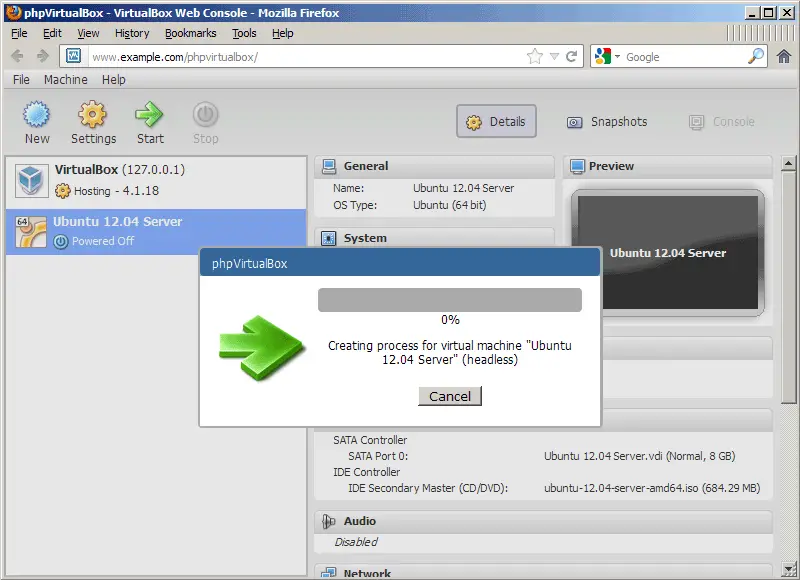The image size is (800, 580).
Task: Open the Firefox Help menu
Action: click(x=283, y=33)
